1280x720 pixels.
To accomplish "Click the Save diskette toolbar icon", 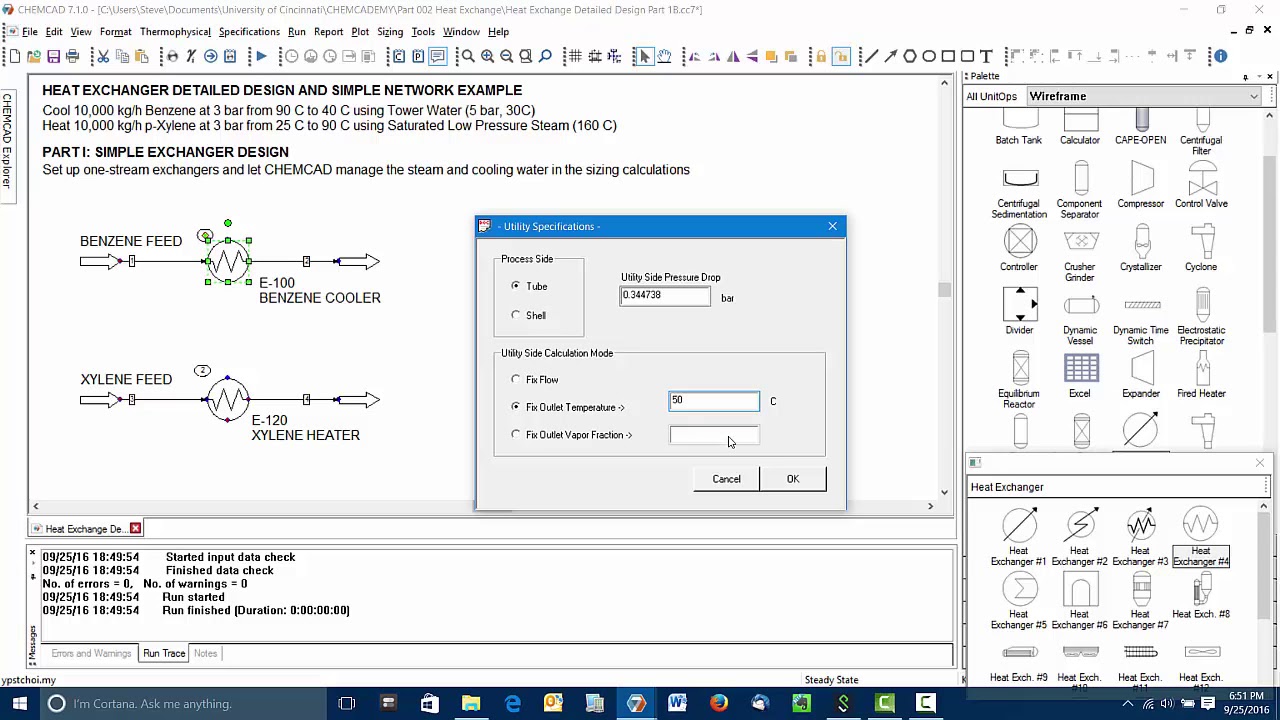I will [x=53, y=56].
